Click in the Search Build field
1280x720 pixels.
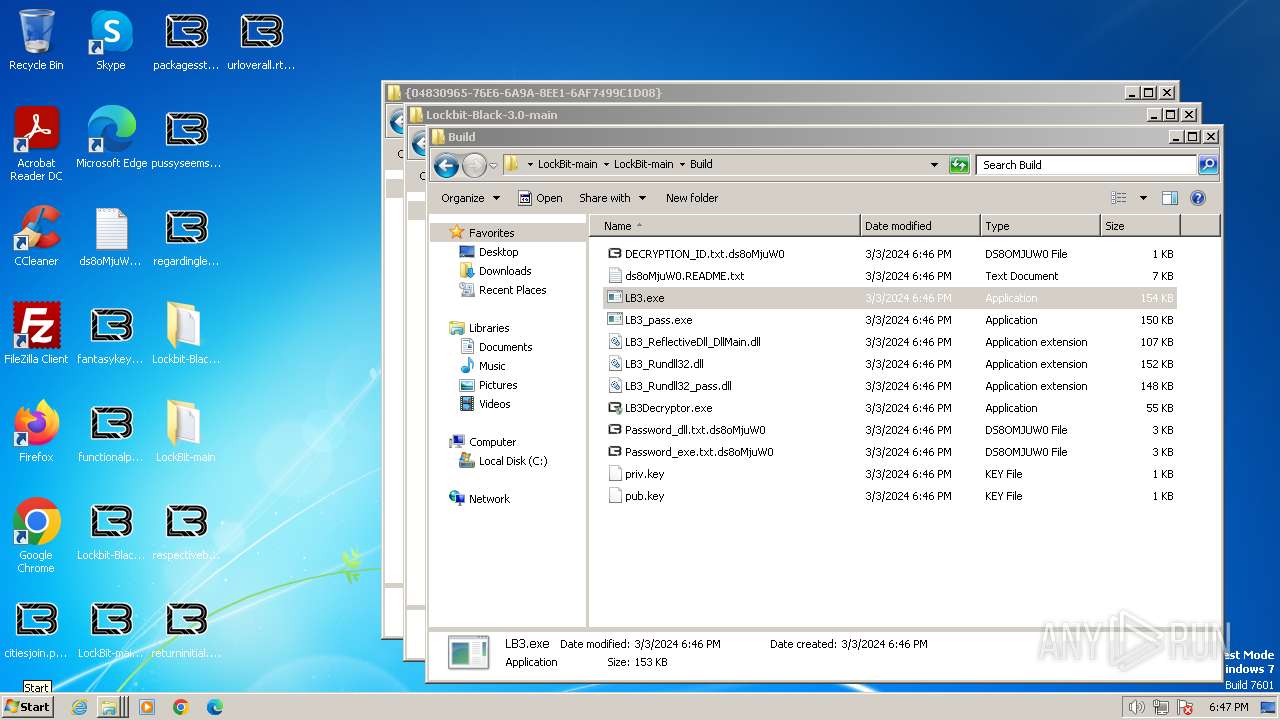coord(1087,165)
